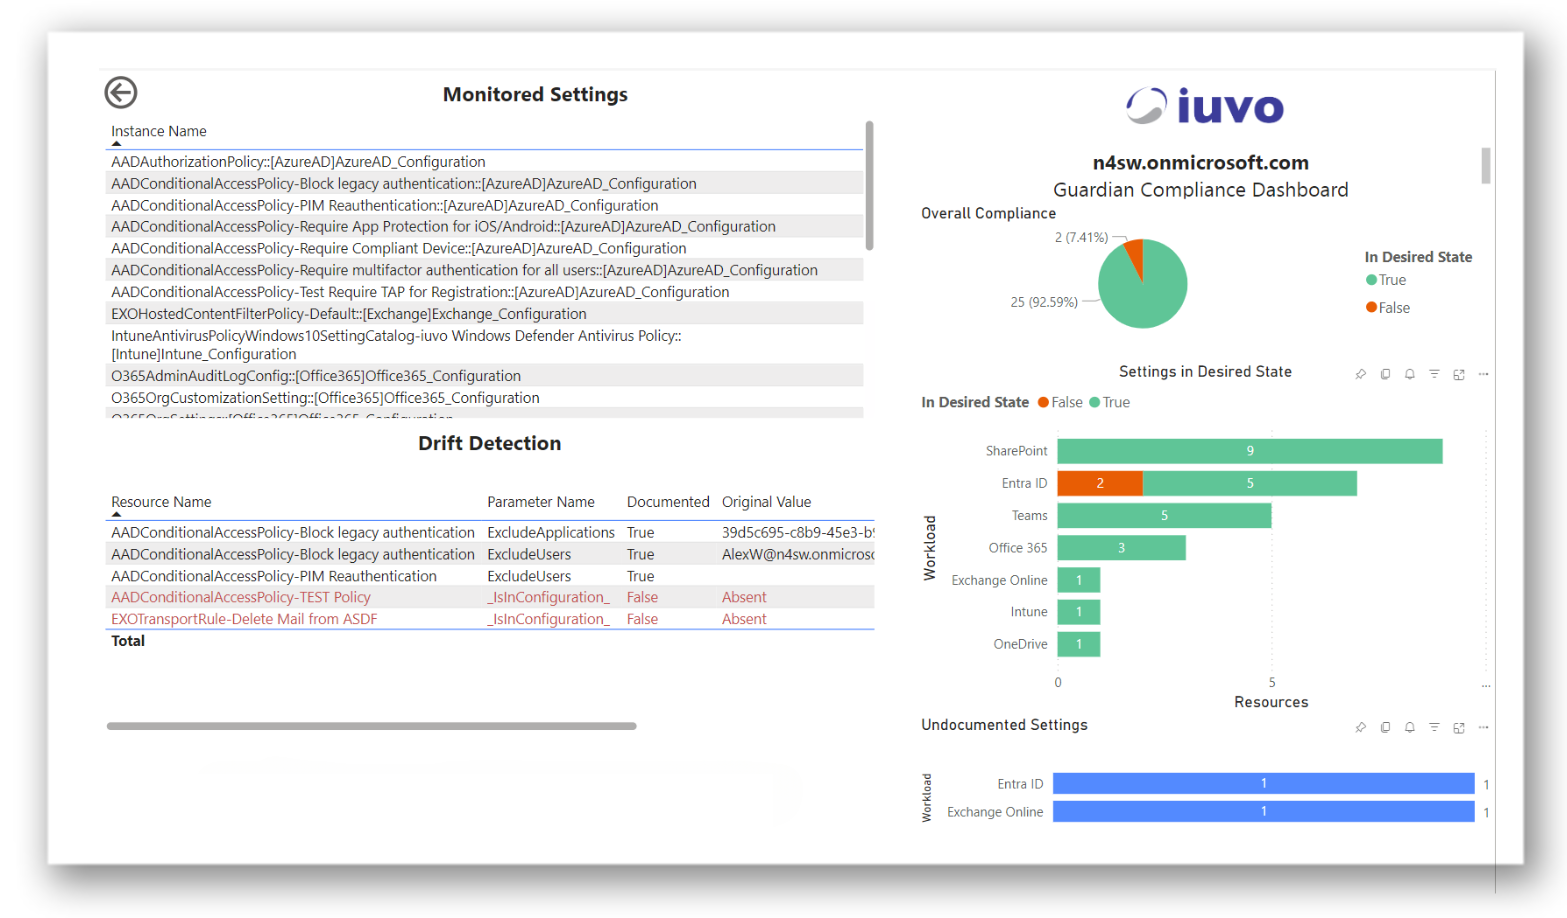Select the Teams bar showing 5
This screenshot has height=918, width=1567.
pyautogui.click(x=1164, y=515)
